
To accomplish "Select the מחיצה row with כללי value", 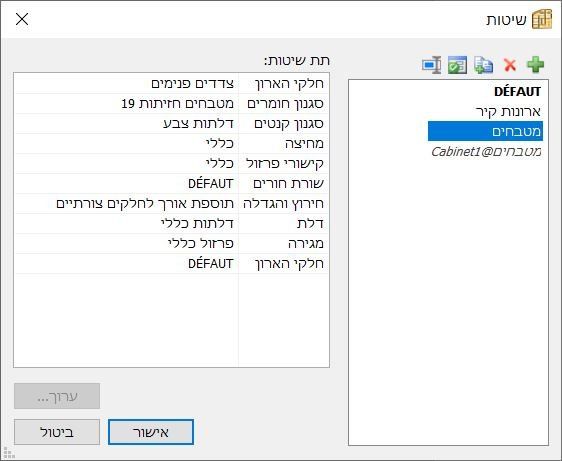I will pos(172,144).
